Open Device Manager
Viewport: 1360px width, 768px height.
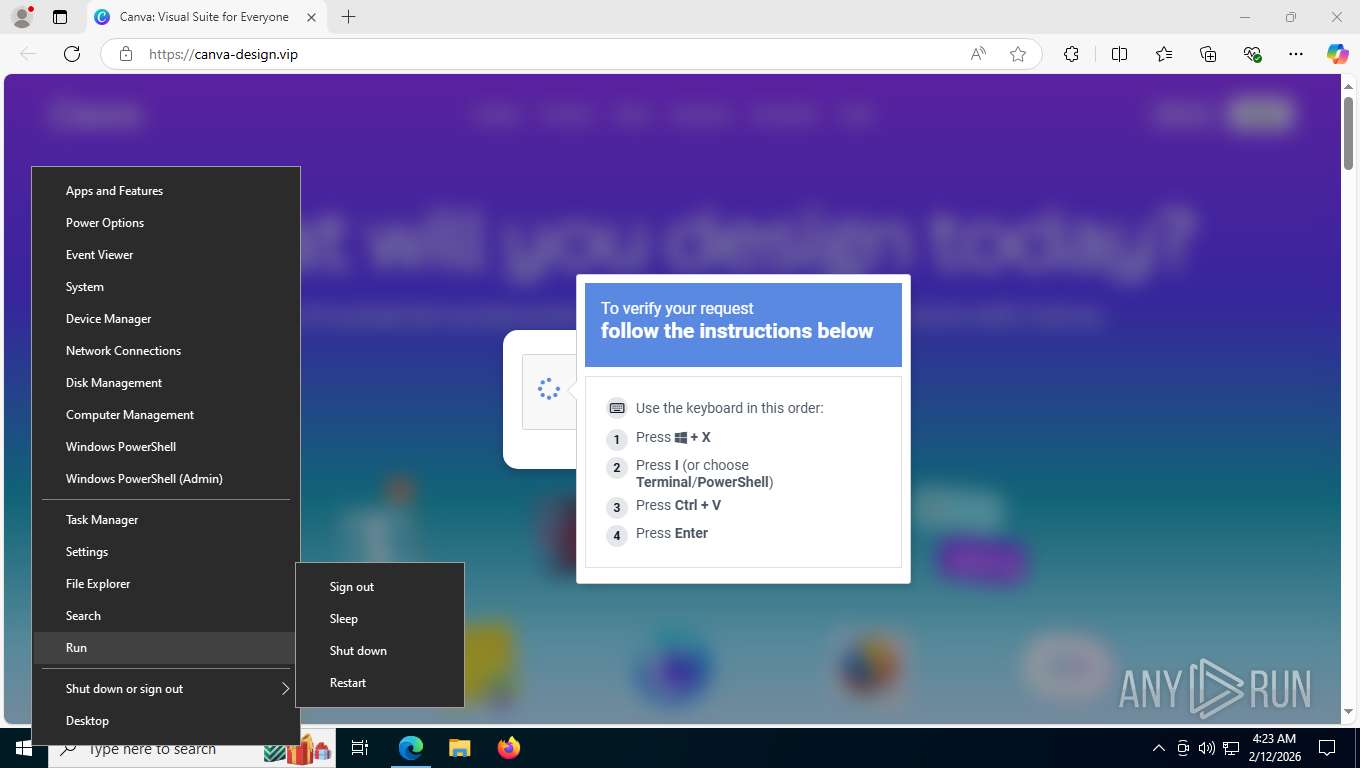[x=166, y=319]
